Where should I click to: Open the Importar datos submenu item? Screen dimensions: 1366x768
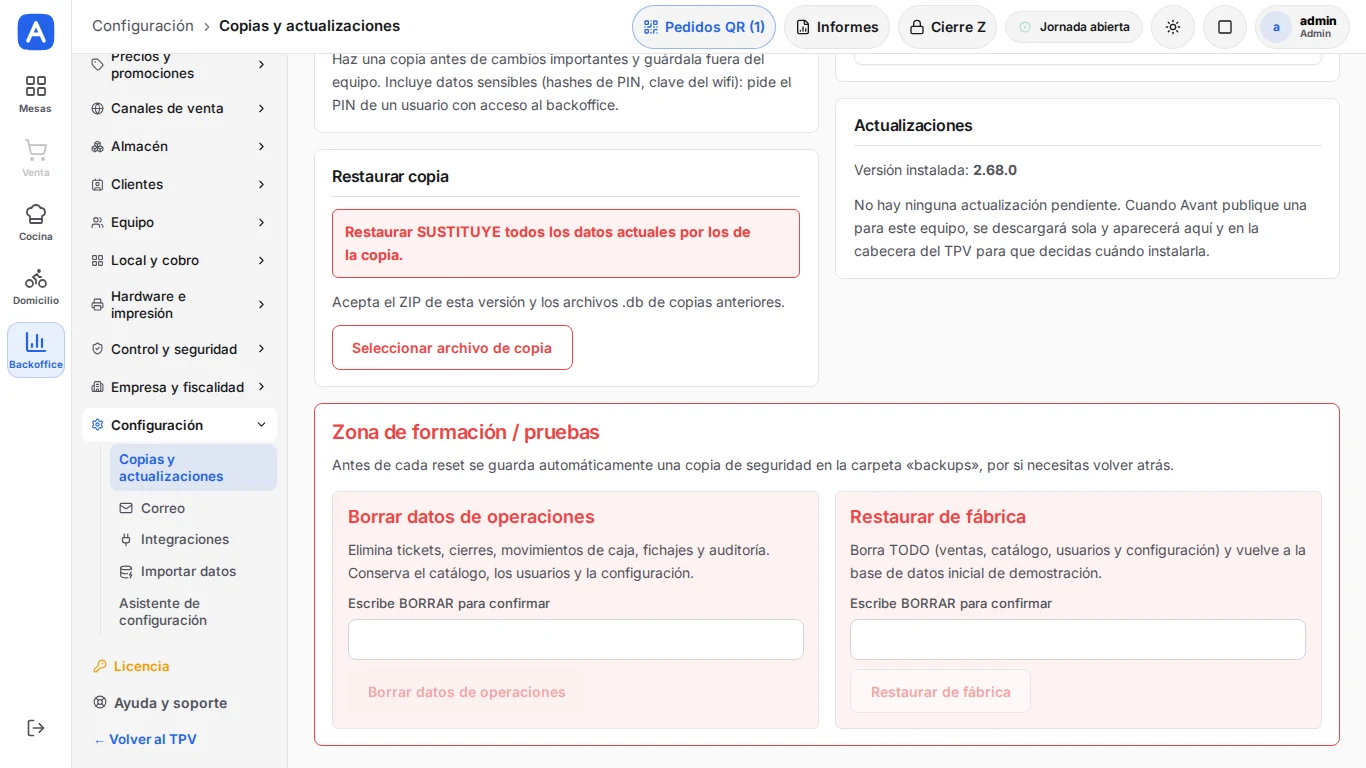(x=193, y=571)
